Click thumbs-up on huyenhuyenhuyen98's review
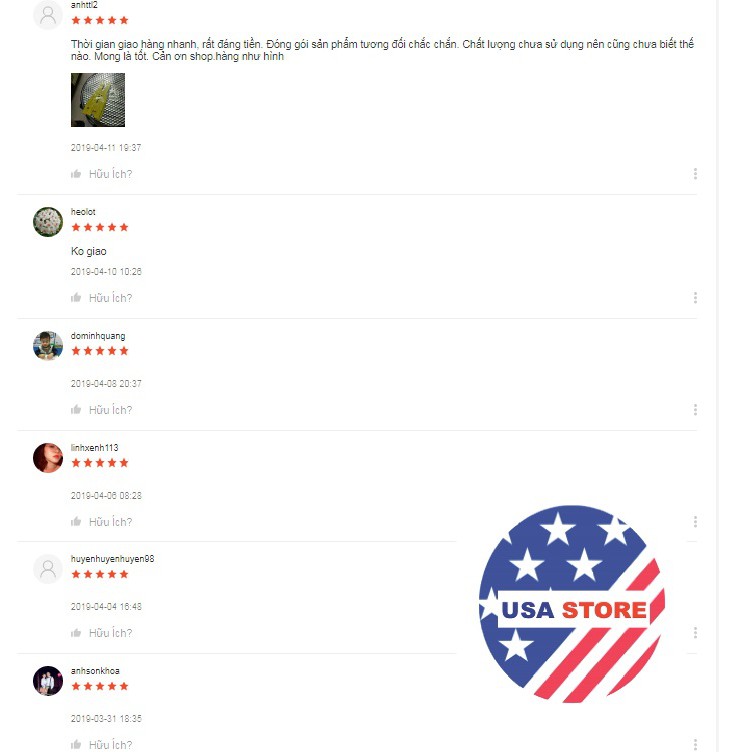This screenshot has height=752, width=752. pyautogui.click(x=76, y=633)
